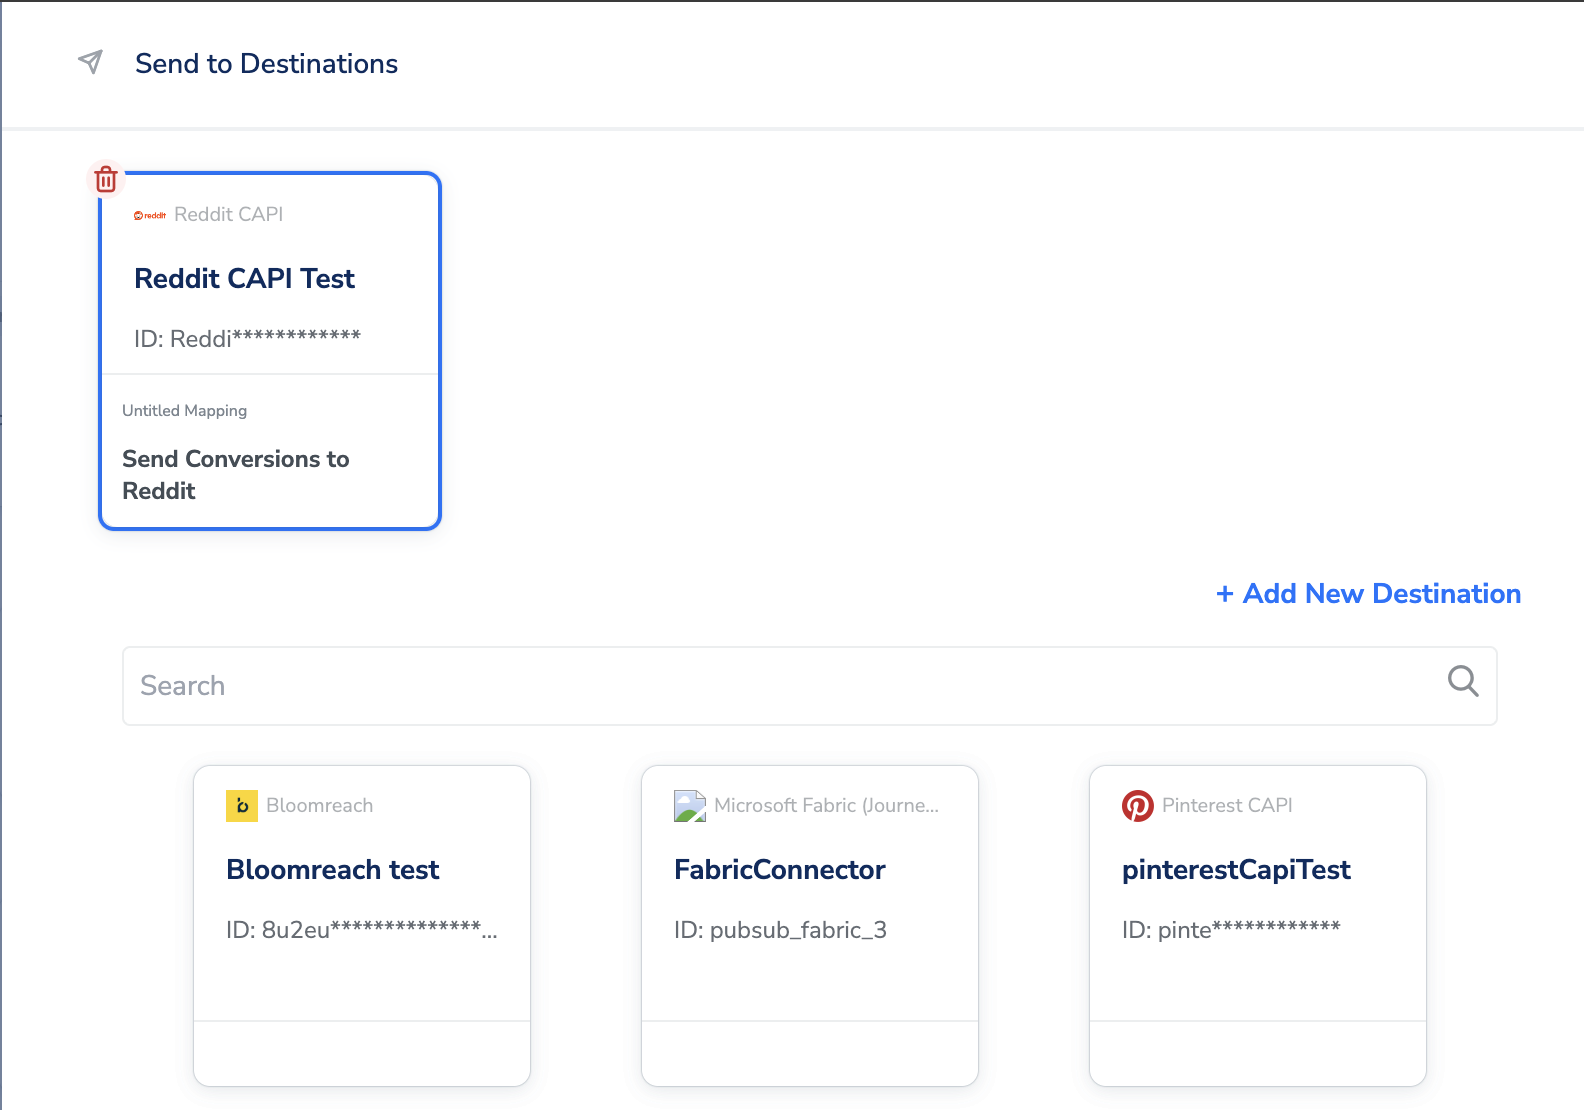
Task: Click the truncated Microsoft Fabric type label
Action: (827, 806)
